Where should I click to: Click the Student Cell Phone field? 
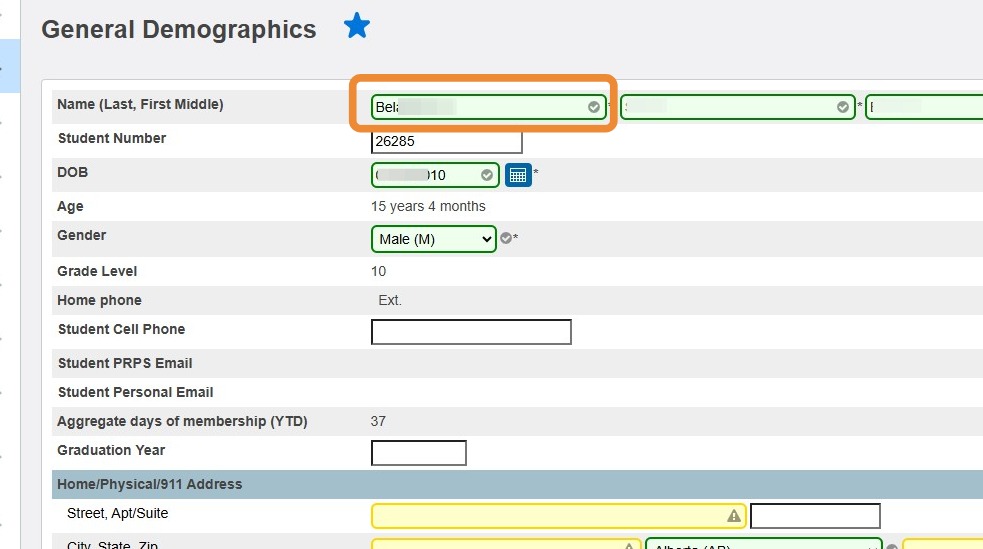(471, 332)
